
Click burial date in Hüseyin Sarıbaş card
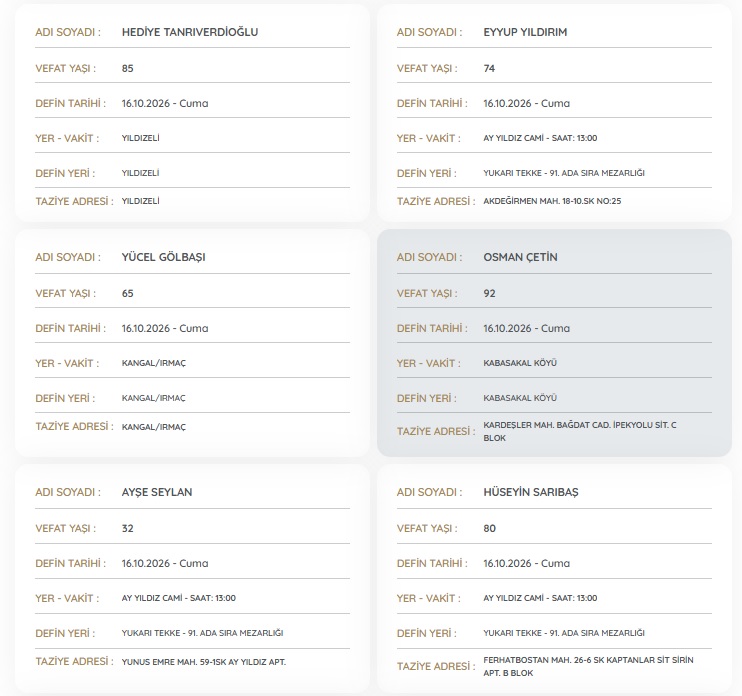point(526,564)
